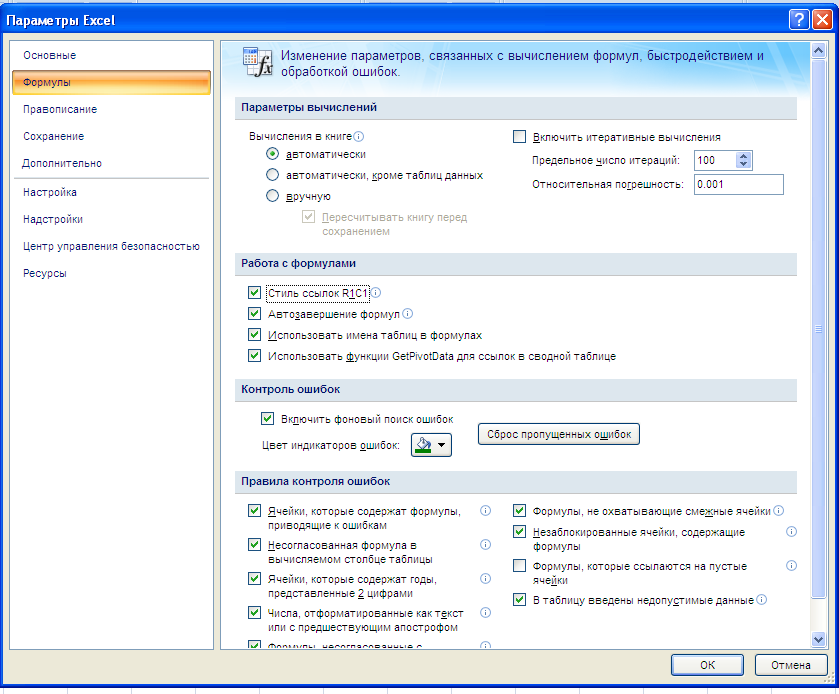Image resolution: width=839 pixels, height=694 pixels.
Task: Open Excel dialog help via the question mark icon
Action: click(797, 17)
